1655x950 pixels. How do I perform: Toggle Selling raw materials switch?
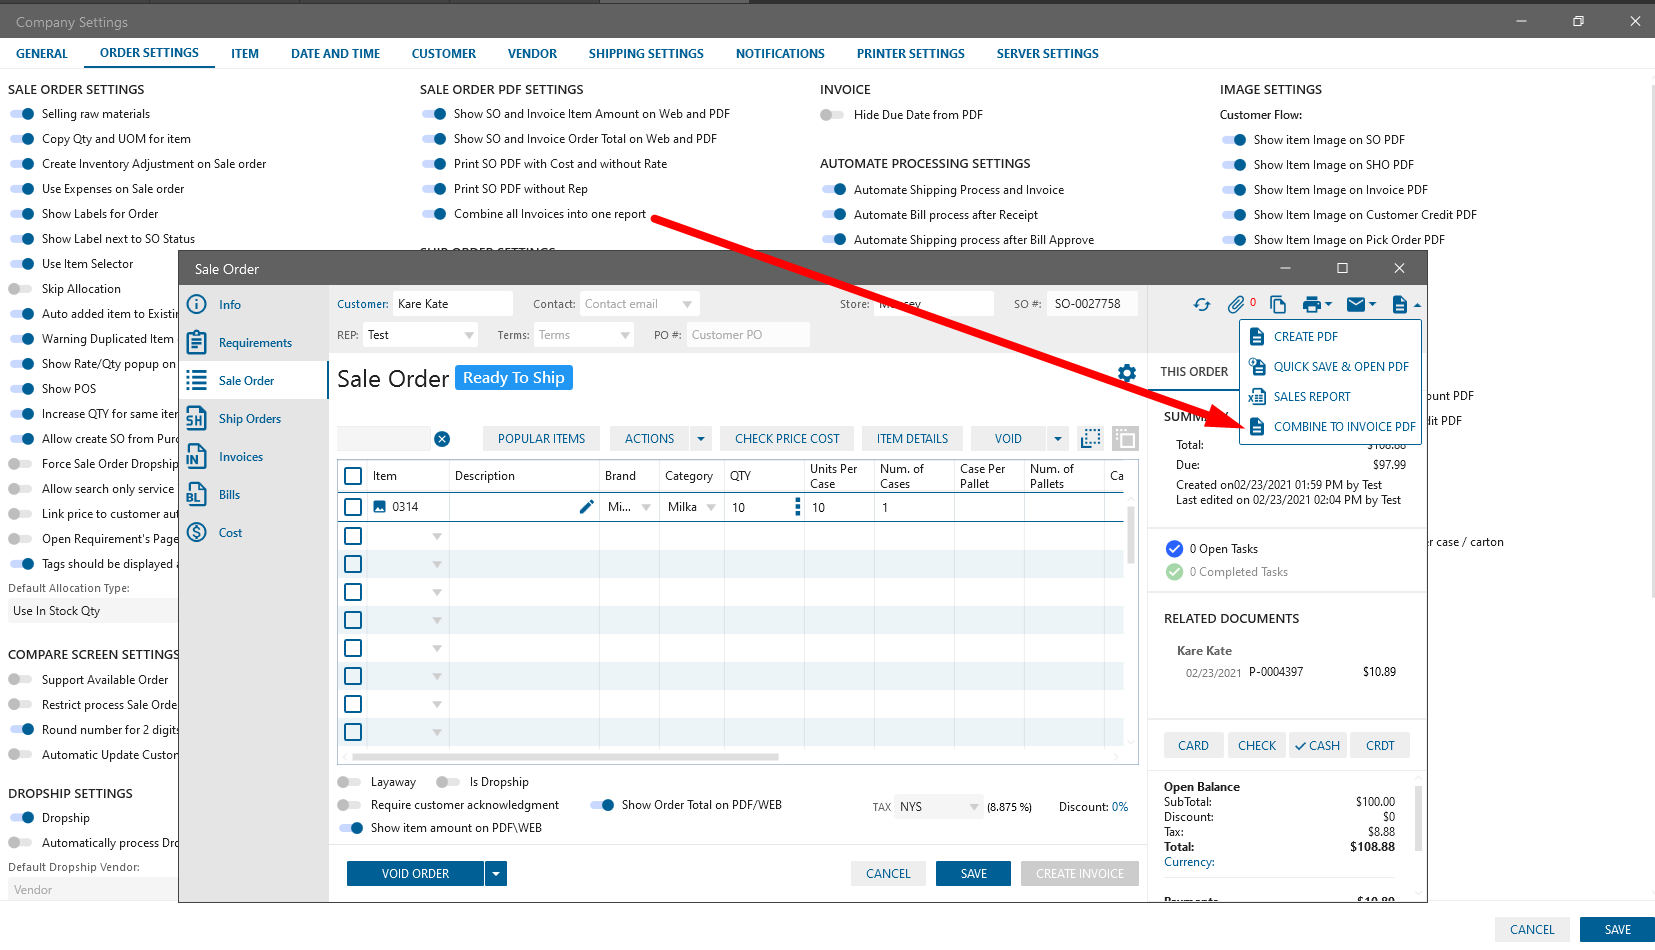pyautogui.click(x=22, y=114)
